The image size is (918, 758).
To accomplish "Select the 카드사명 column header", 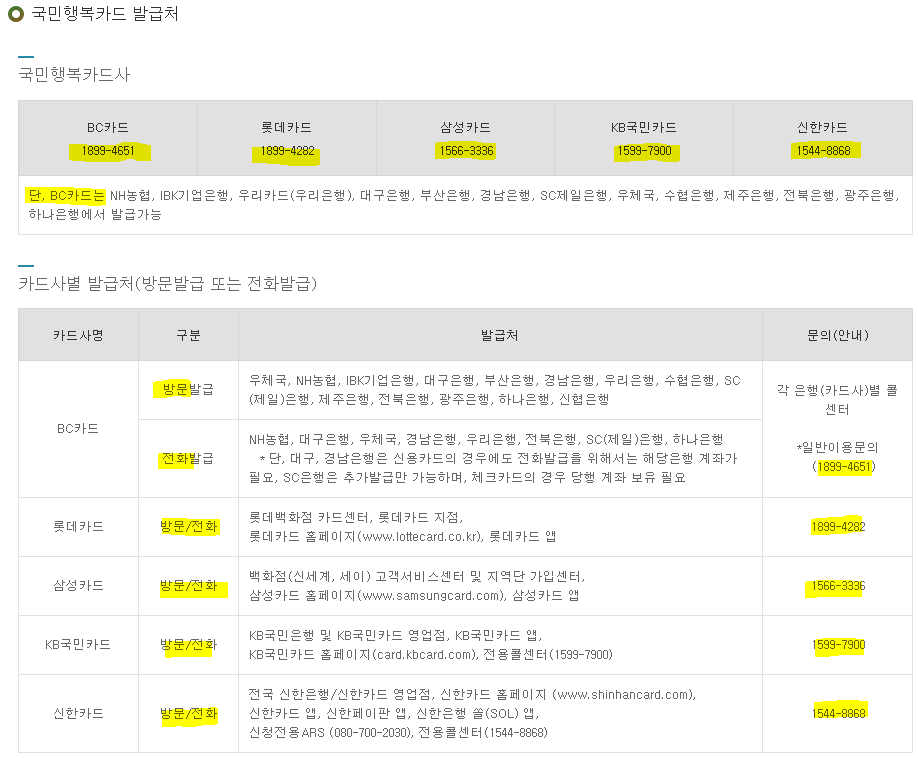I will click(x=78, y=335).
